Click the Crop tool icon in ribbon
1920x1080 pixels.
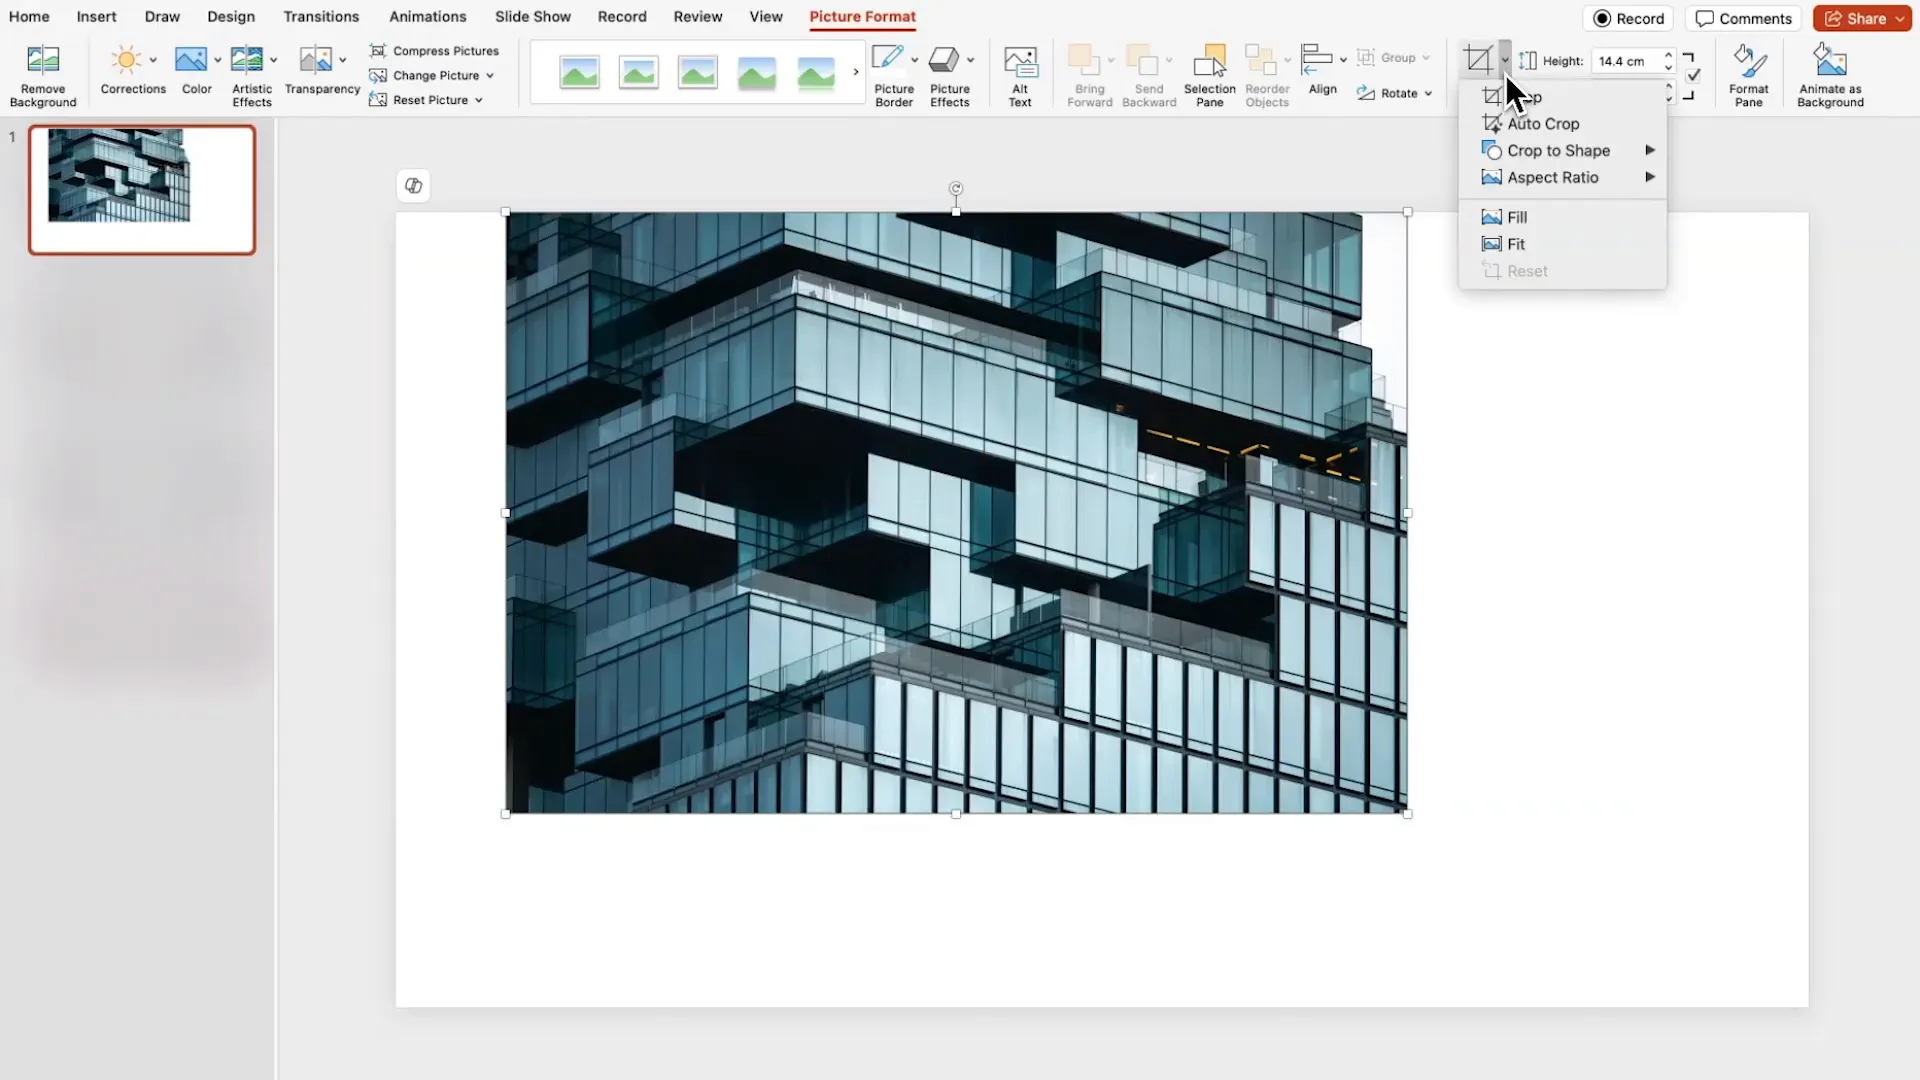point(1478,60)
